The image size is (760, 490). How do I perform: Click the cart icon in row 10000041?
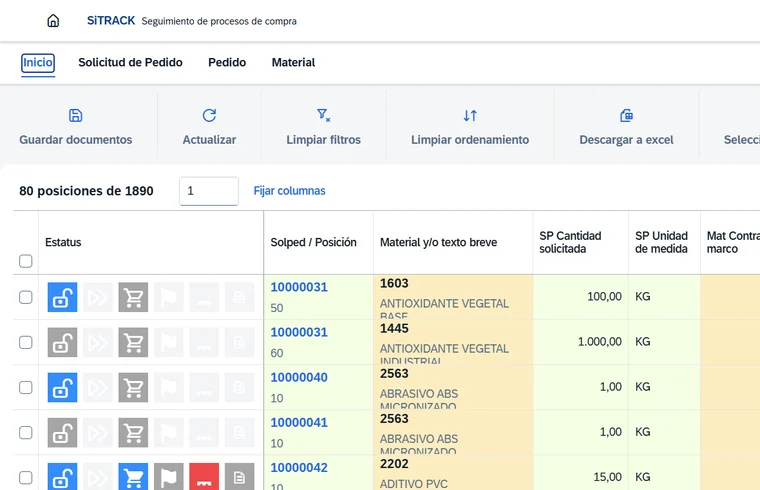click(133, 432)
